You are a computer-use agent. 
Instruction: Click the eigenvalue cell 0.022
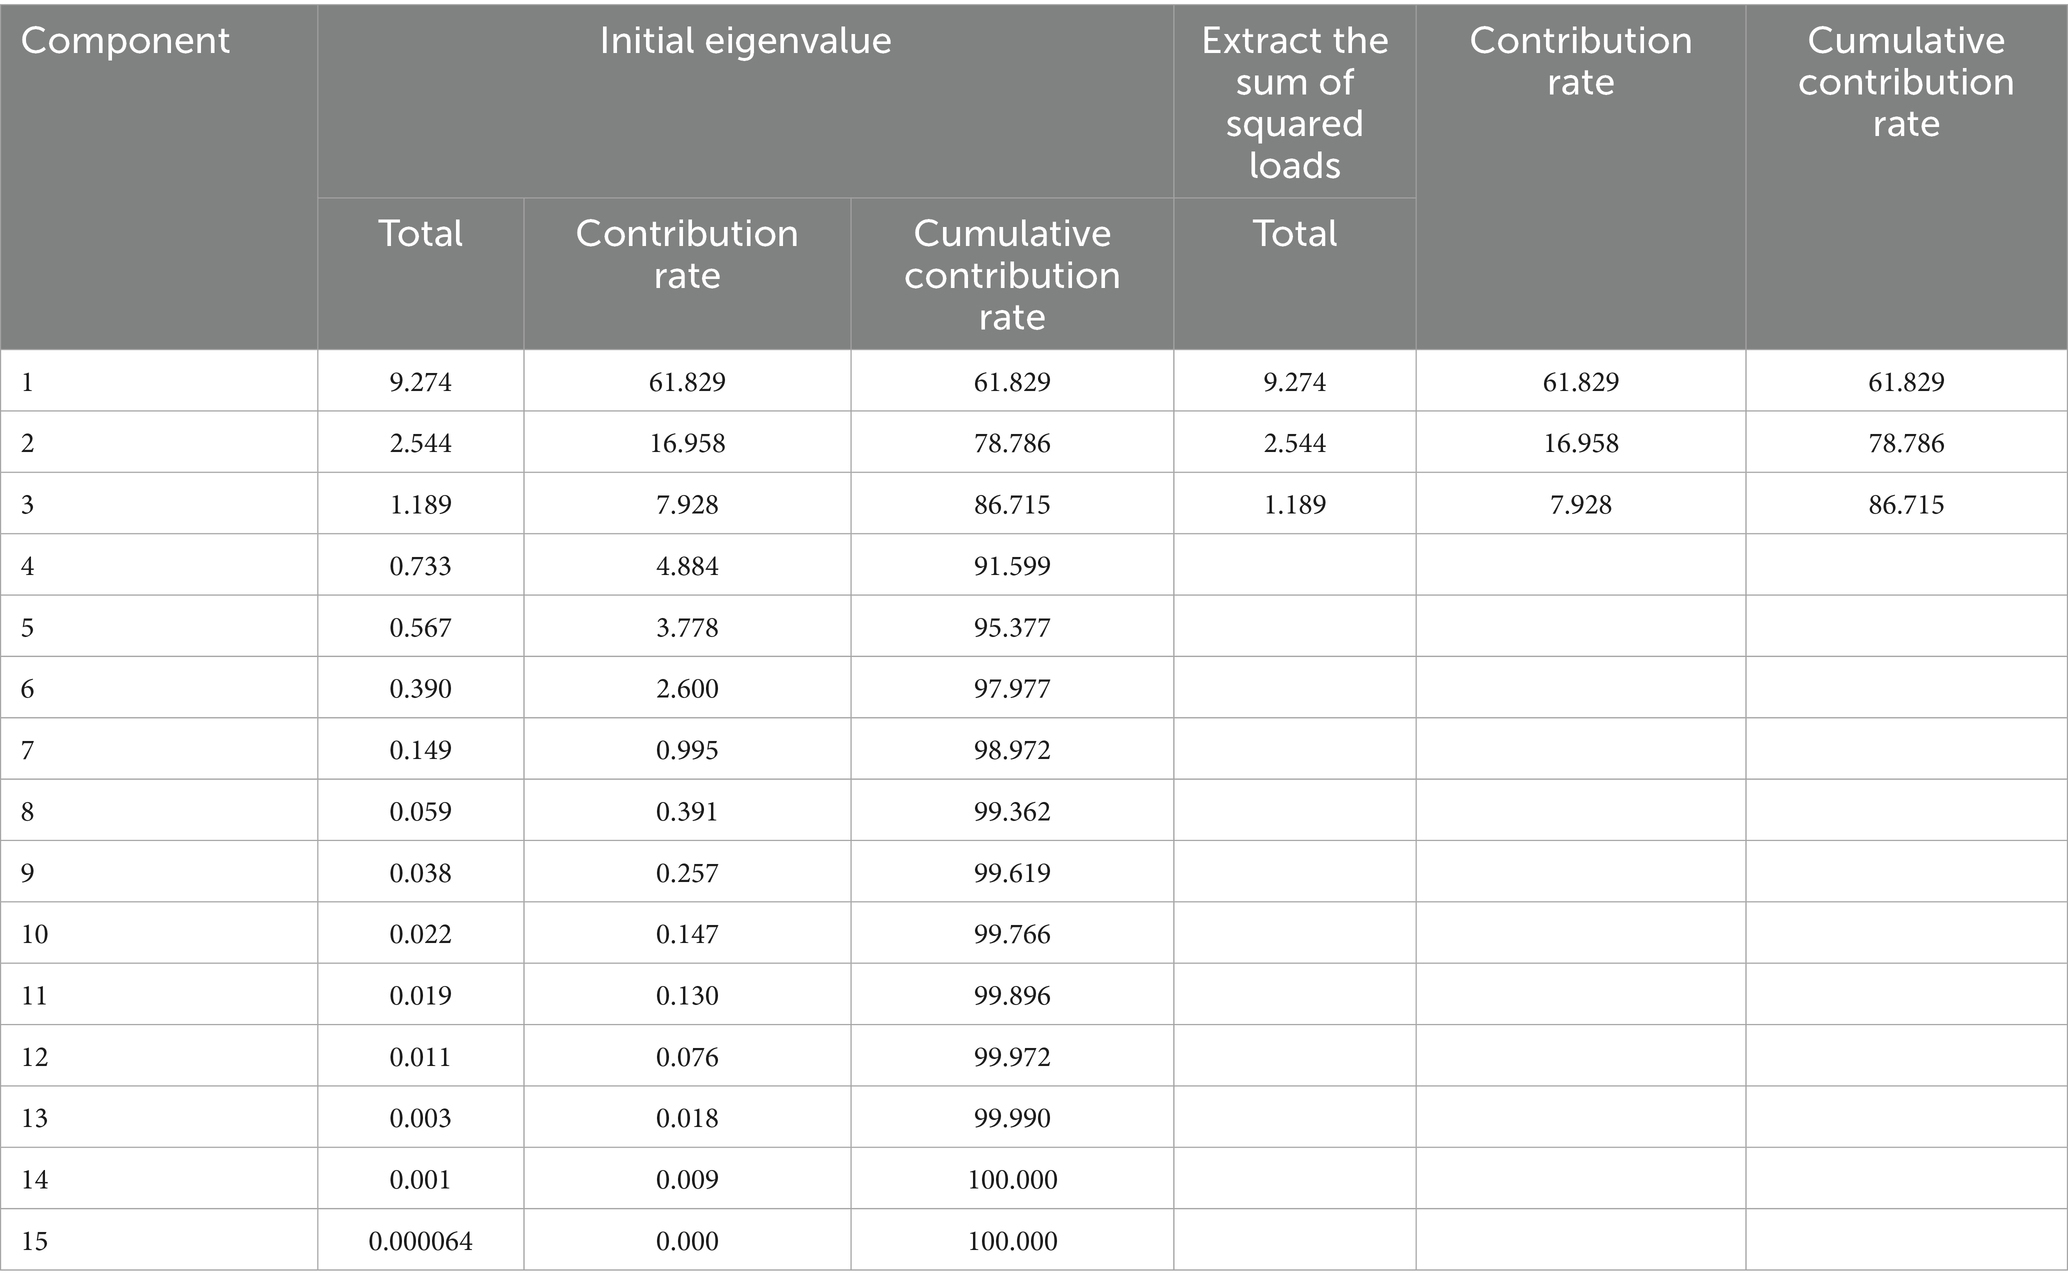tap(420, 934)
